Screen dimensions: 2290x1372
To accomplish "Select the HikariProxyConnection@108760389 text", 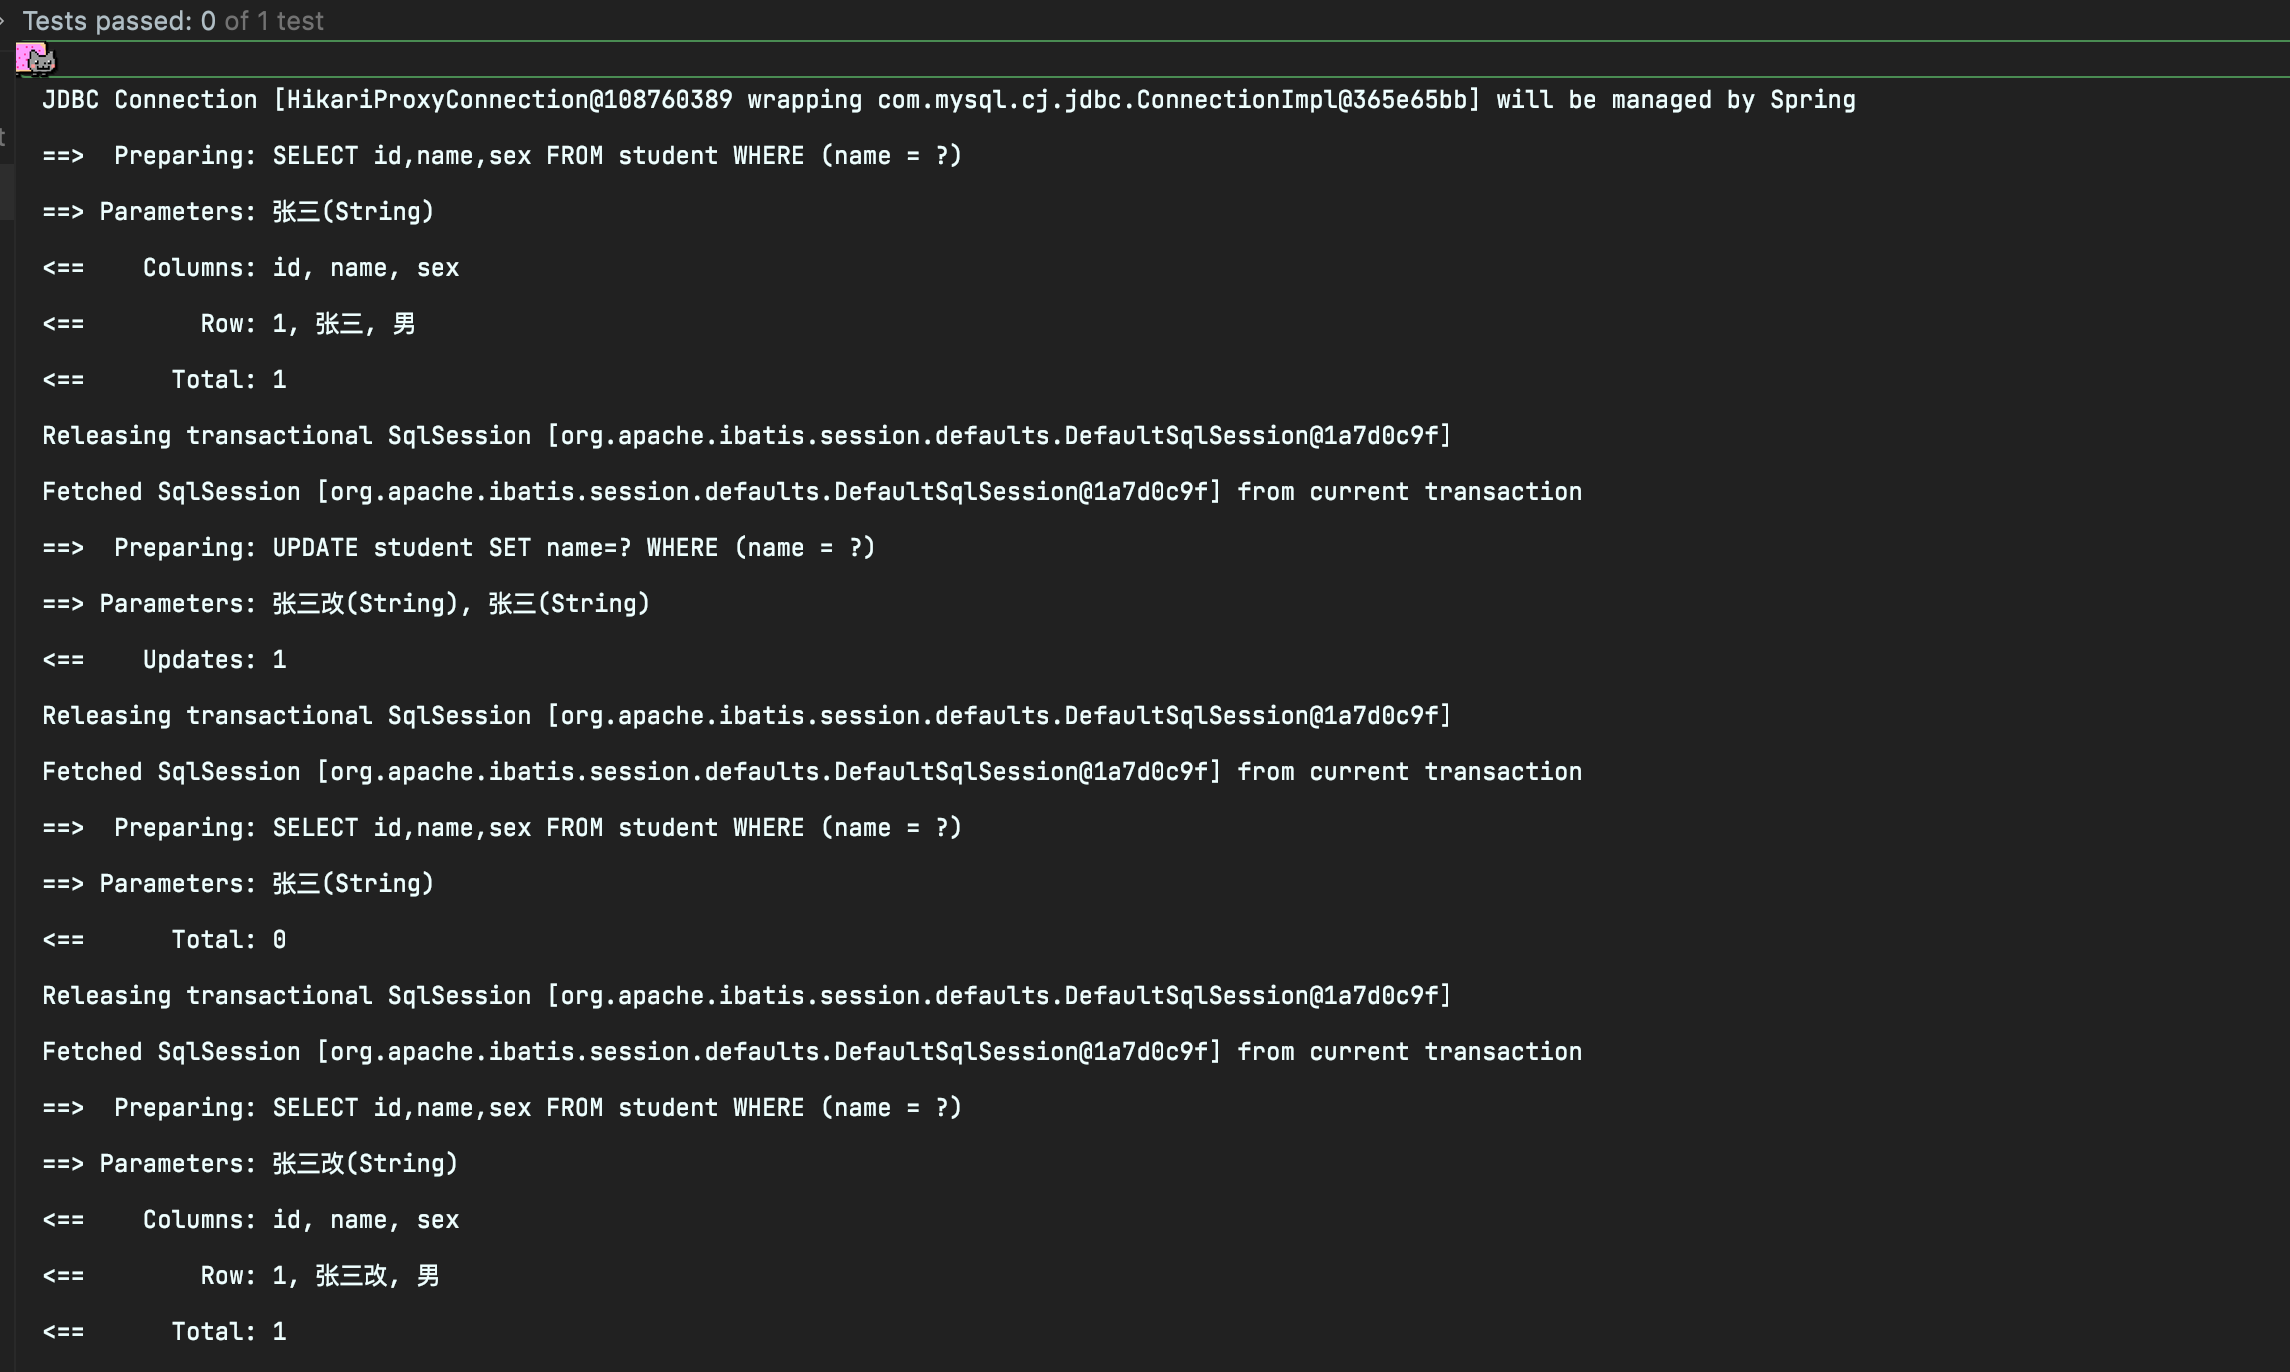I will pos(509,100).
